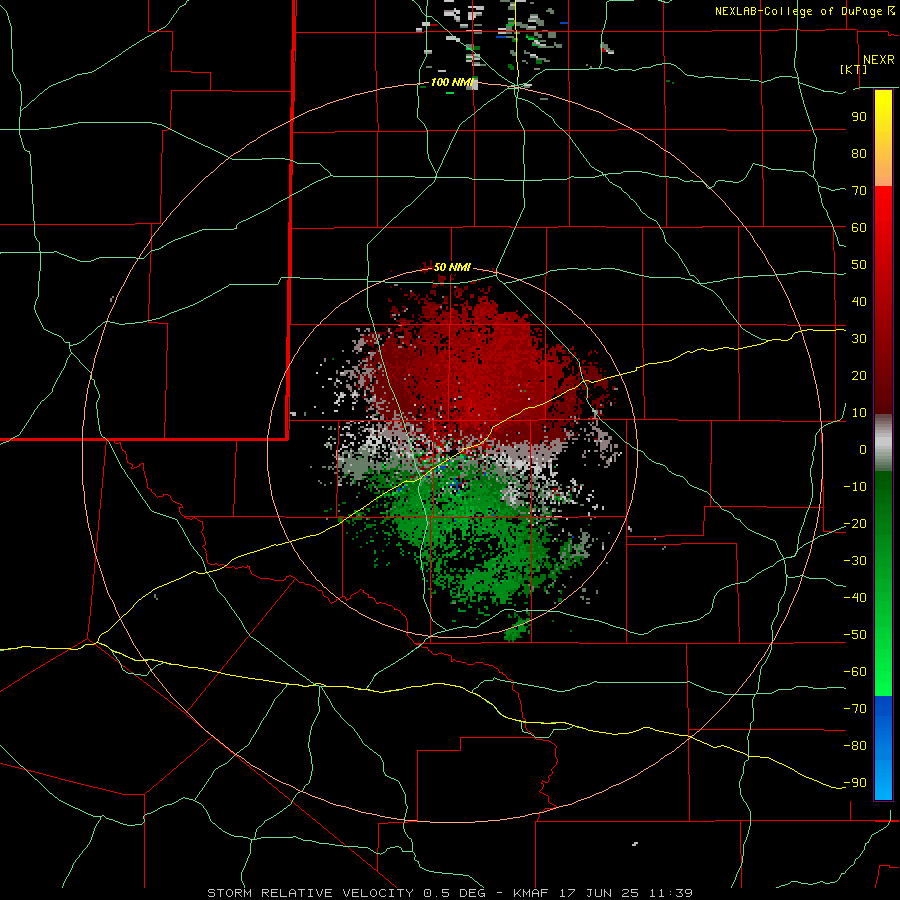
Task: Click the positive 40 scale value
Action: [x=859, y=301]
